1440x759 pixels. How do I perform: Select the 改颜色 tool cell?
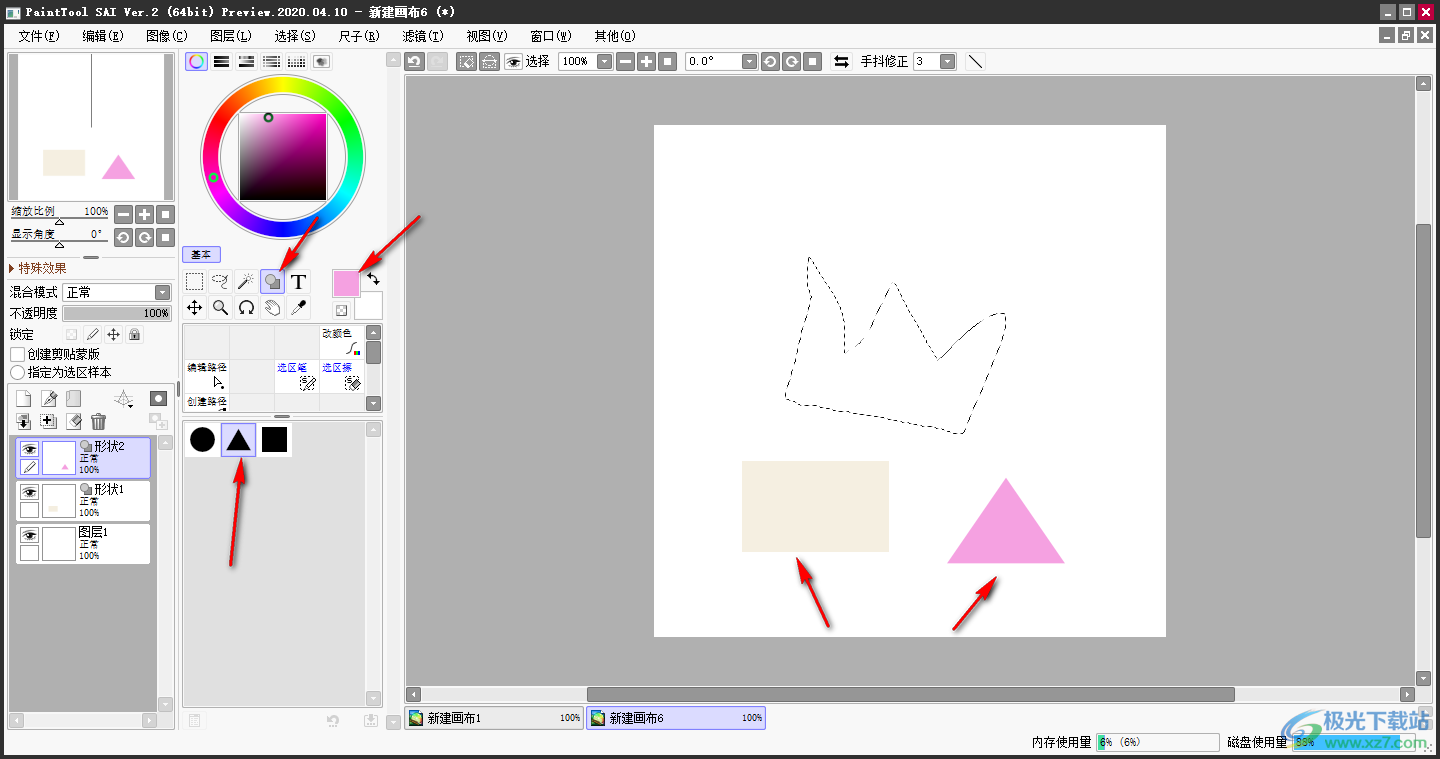[x=341, y=341]
